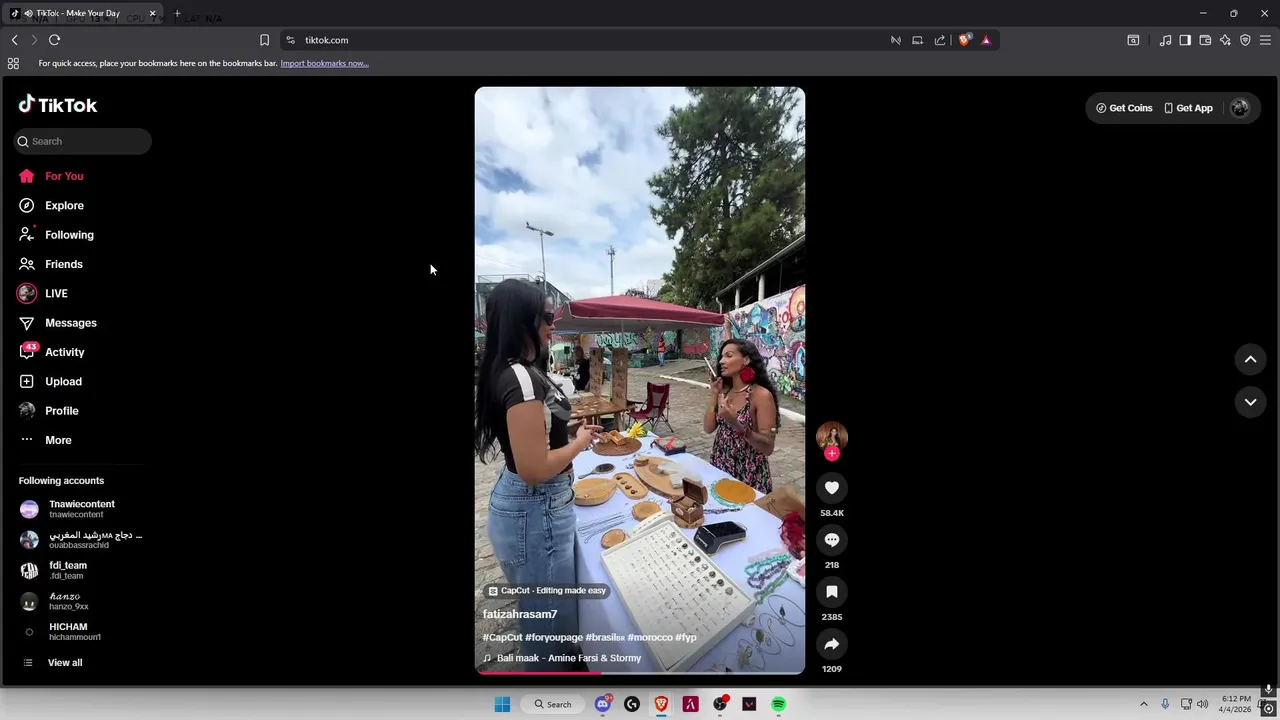Image resolution: width=1280 pixels, height=720 pixels.
Task: Open the video comments
Action: (831, 540)
